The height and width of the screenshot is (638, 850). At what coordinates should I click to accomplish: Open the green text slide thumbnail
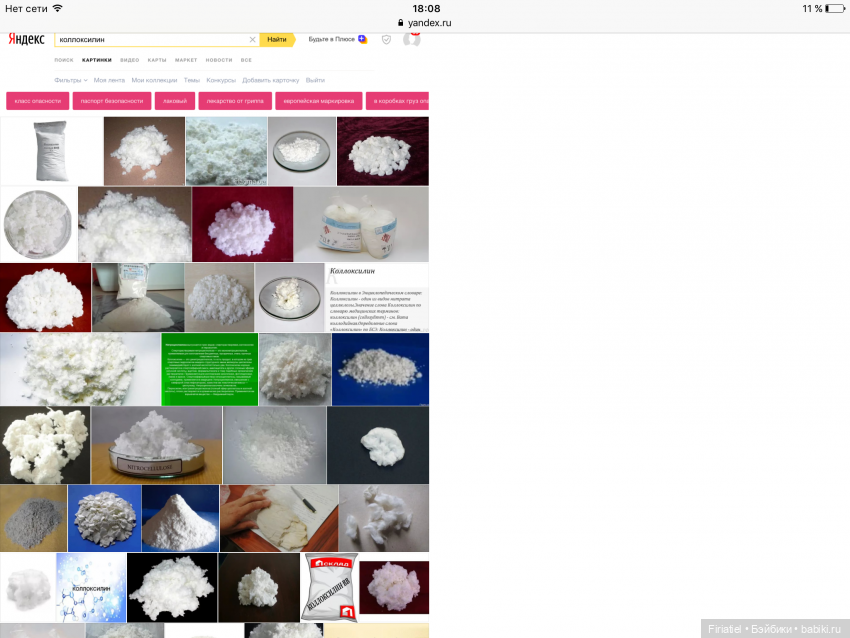click(x=209, y=370)
